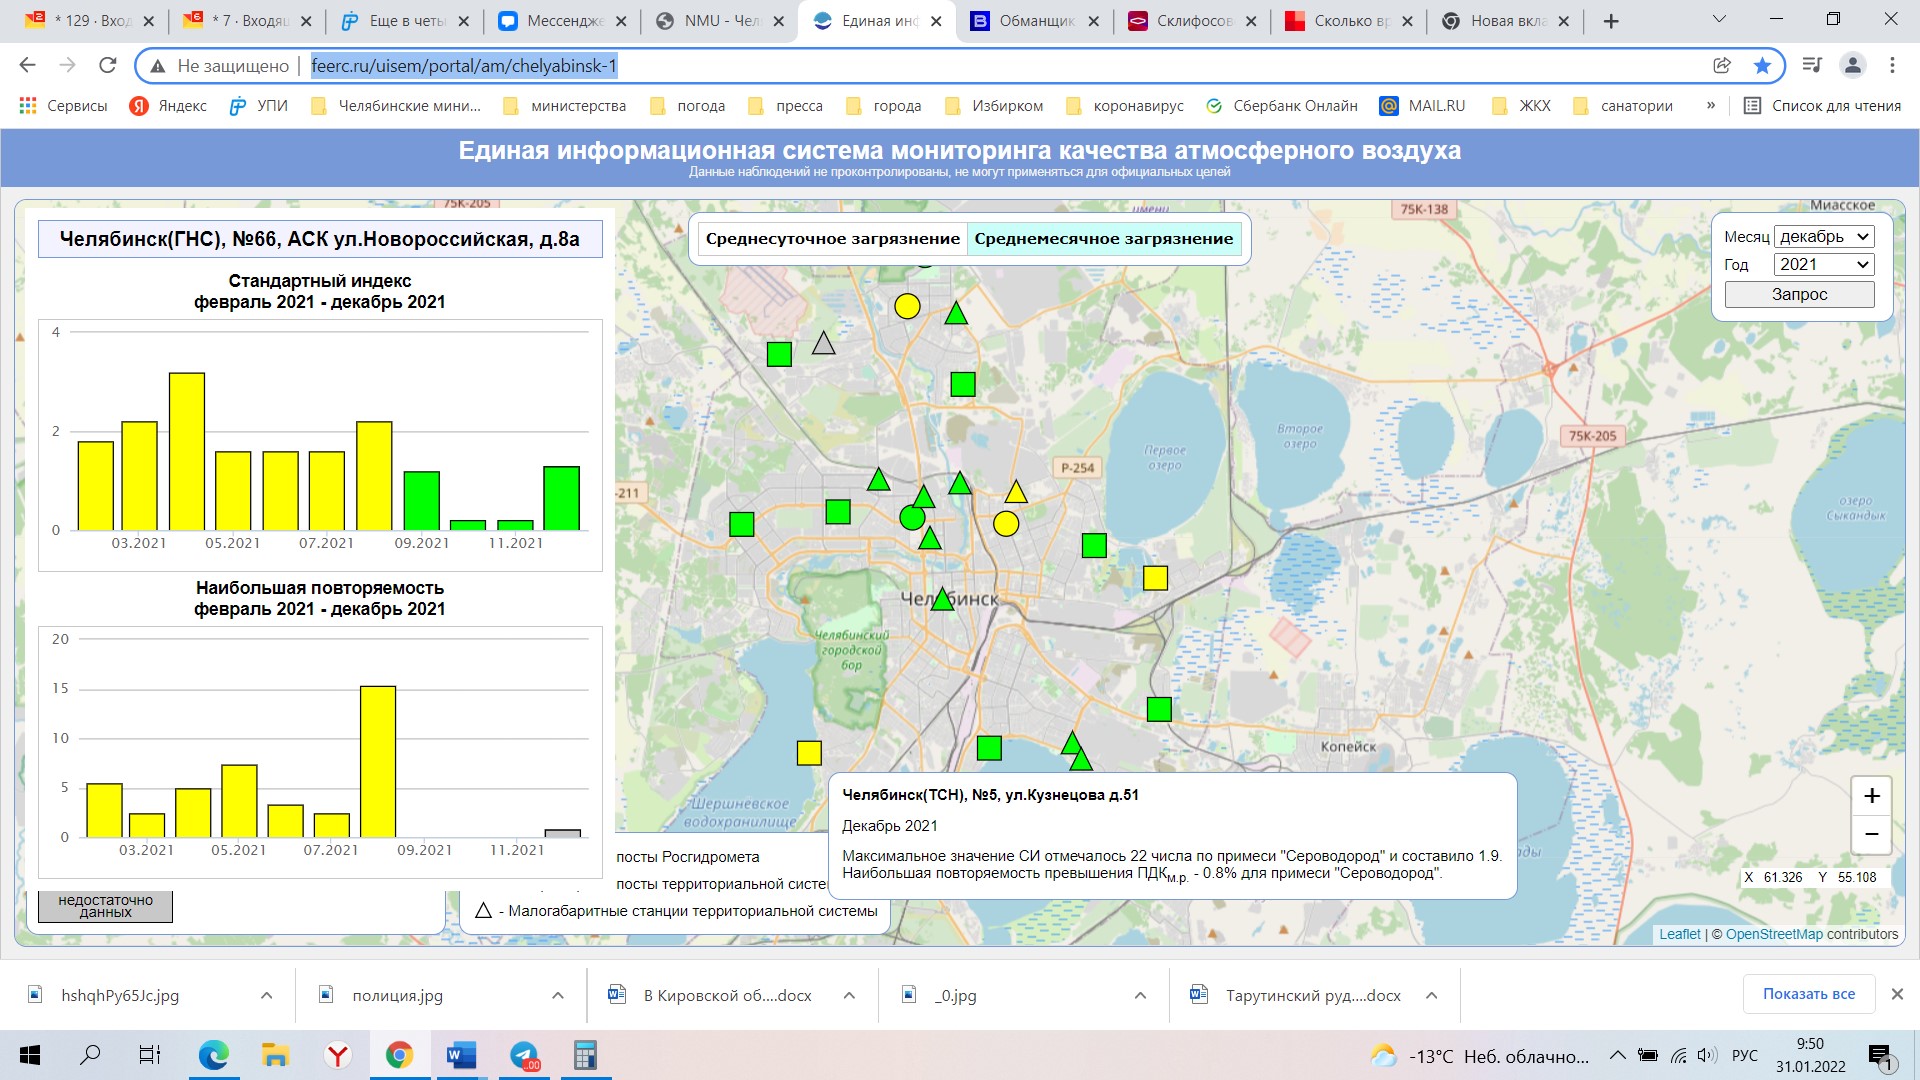Switch to the Обманщик browser tab
The height and width of the screenshot is (1080, 1920).
(1035, 21)
